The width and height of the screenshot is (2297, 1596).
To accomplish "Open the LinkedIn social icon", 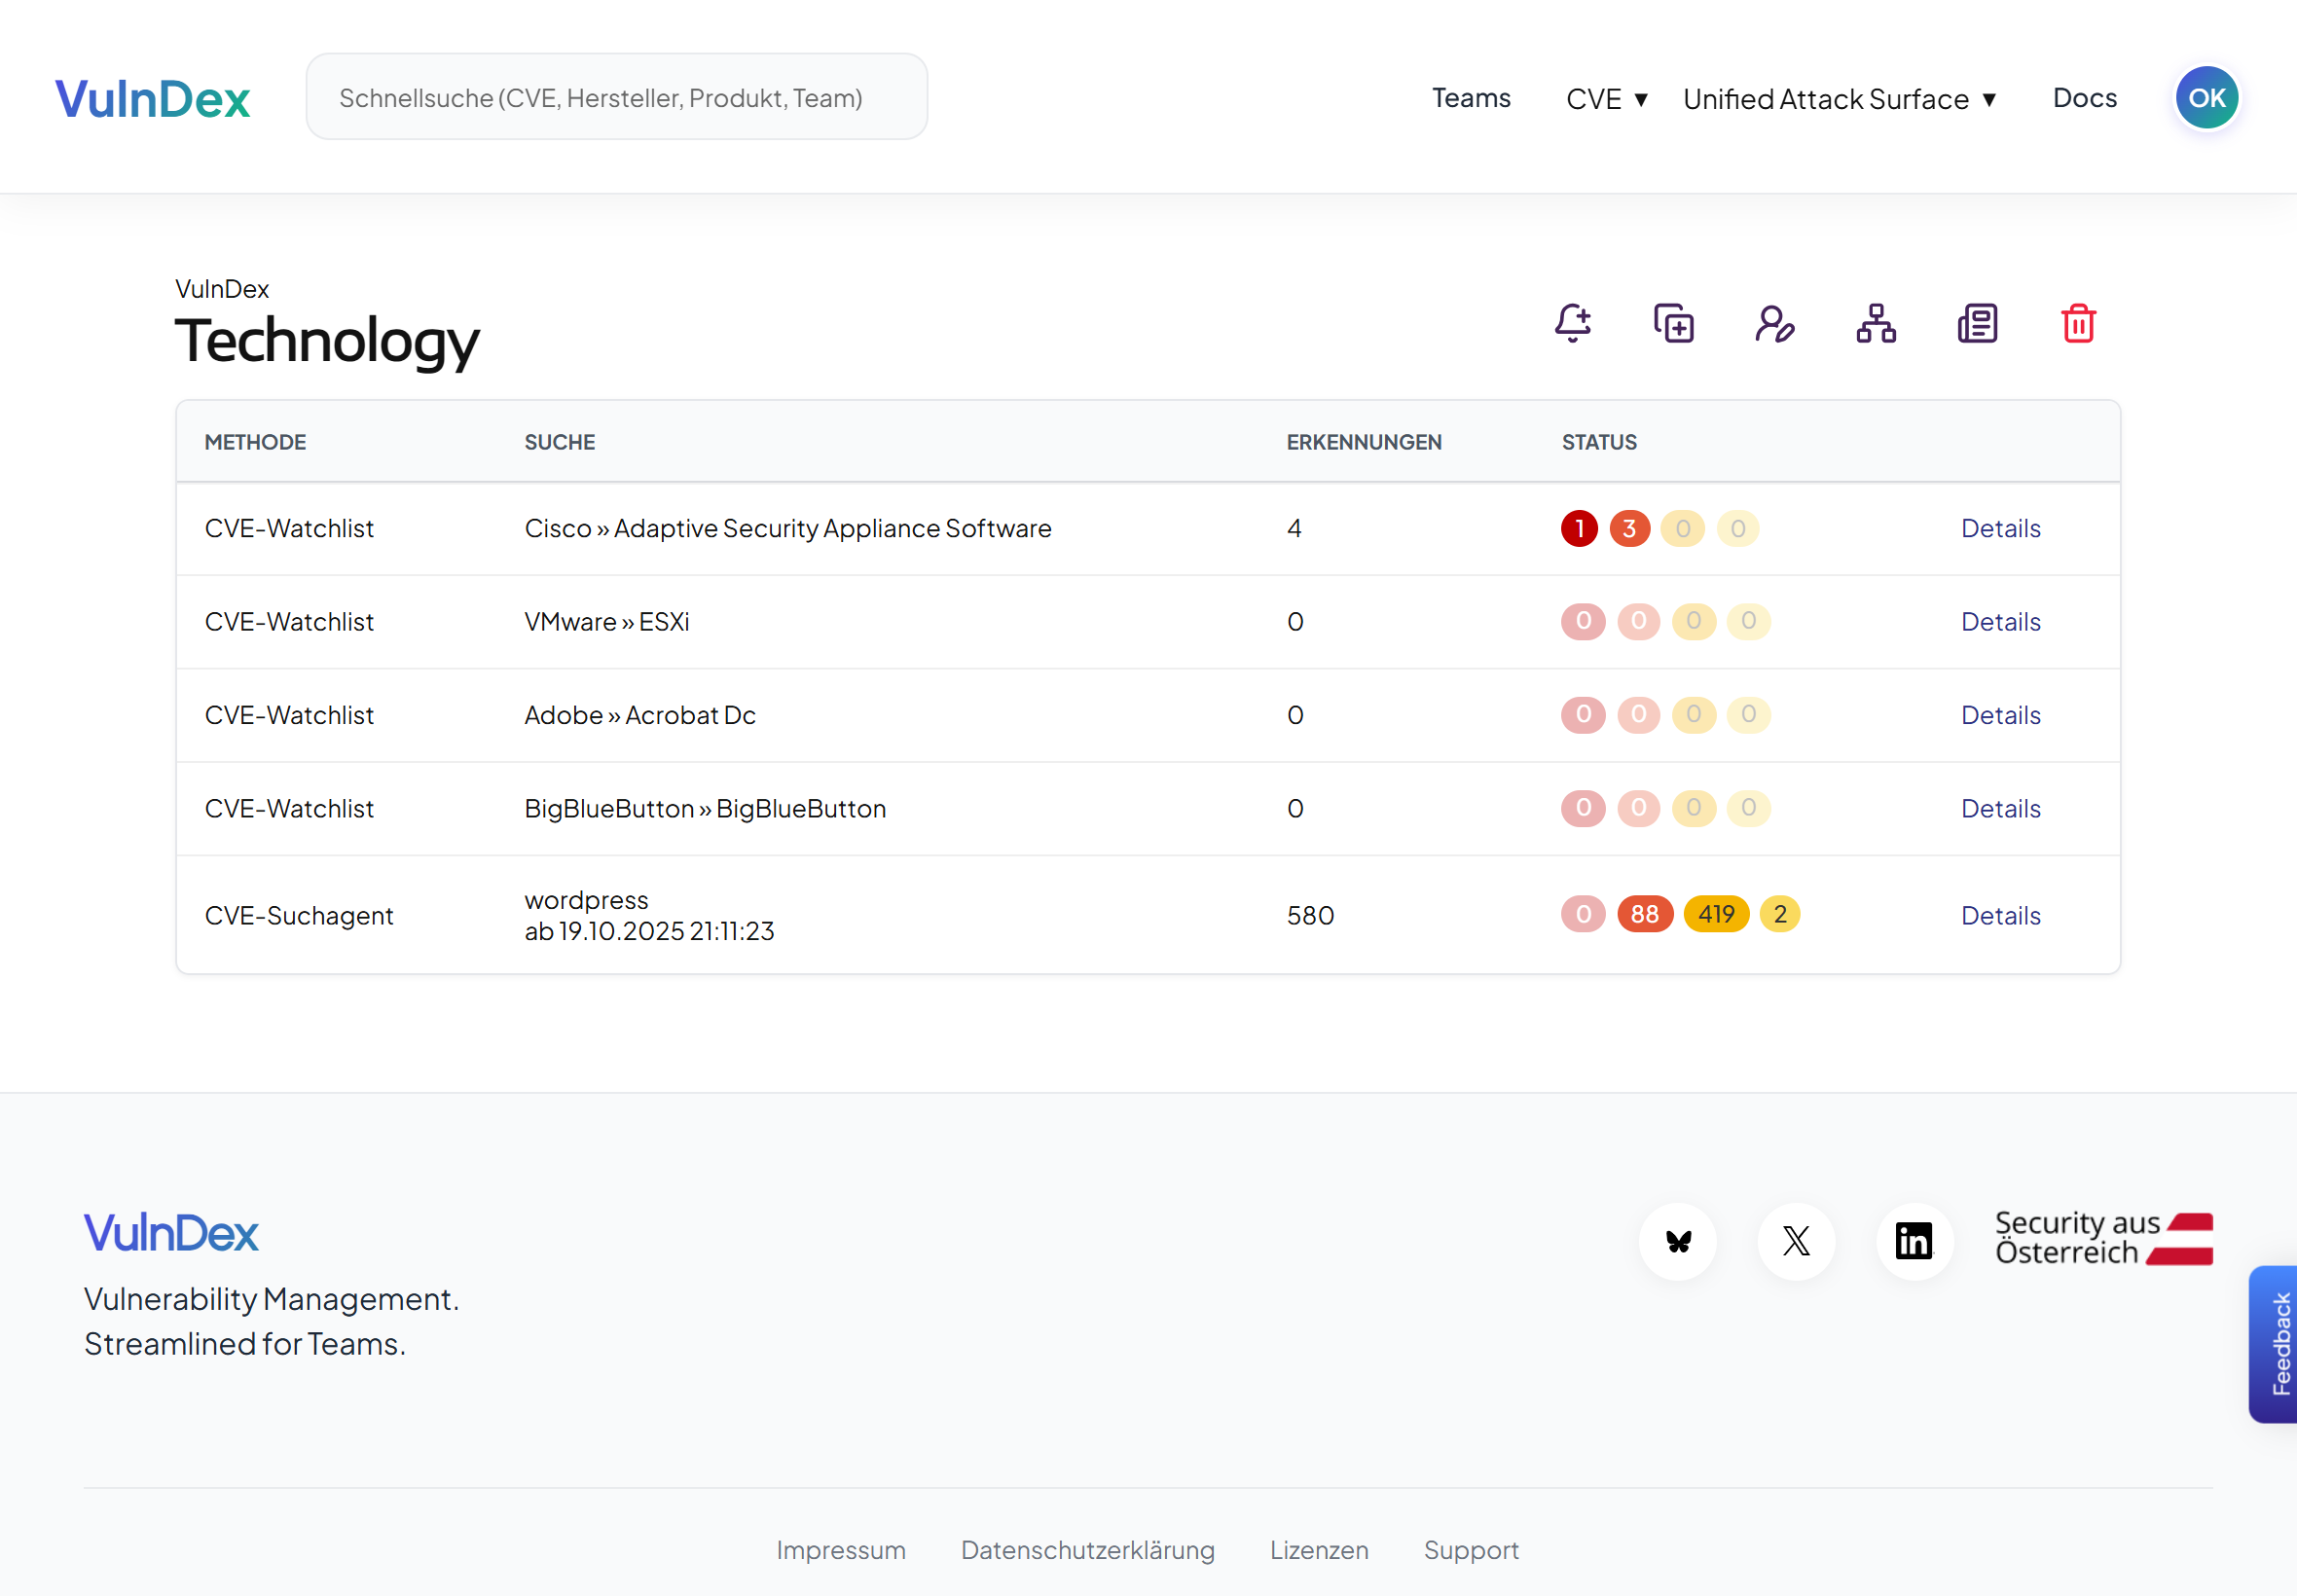I will point(1914,1241).
